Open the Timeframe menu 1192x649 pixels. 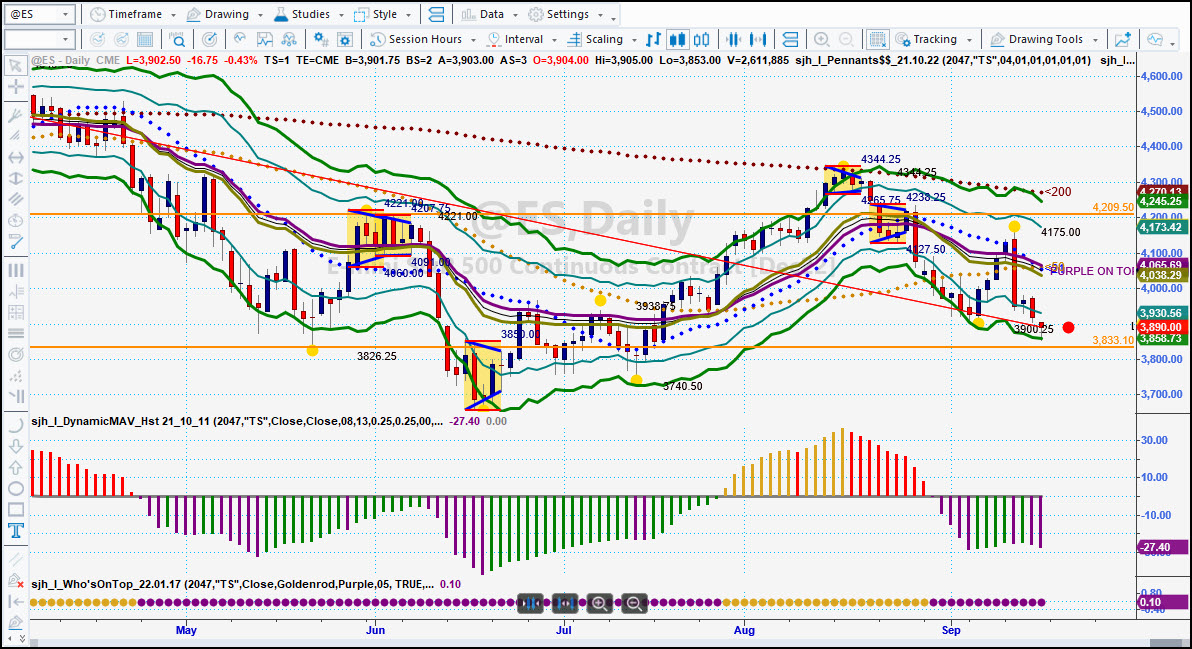click(132, 14)
